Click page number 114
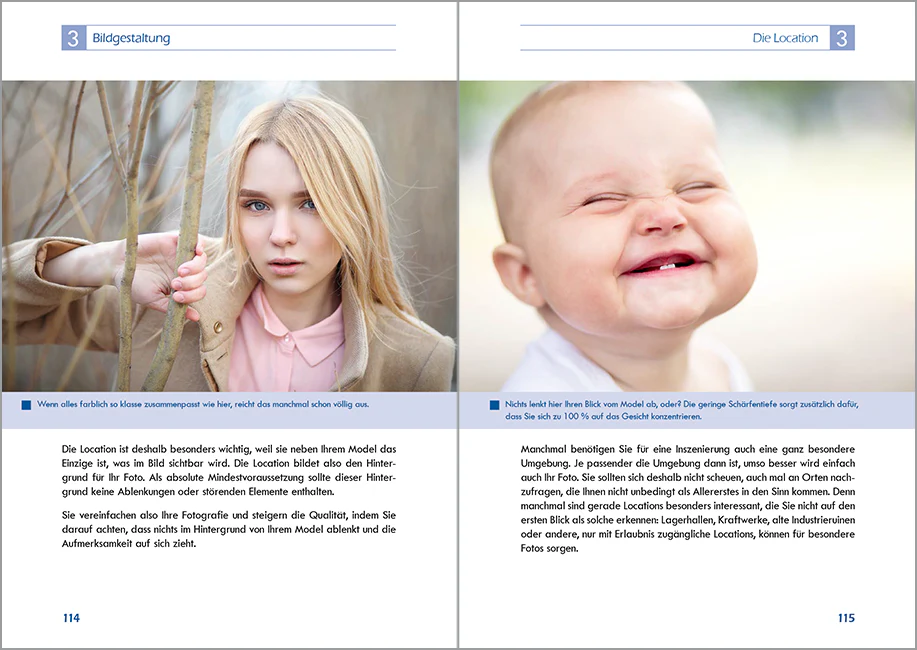This screenshot has height=650, width=917. click(x=71, y=618)
